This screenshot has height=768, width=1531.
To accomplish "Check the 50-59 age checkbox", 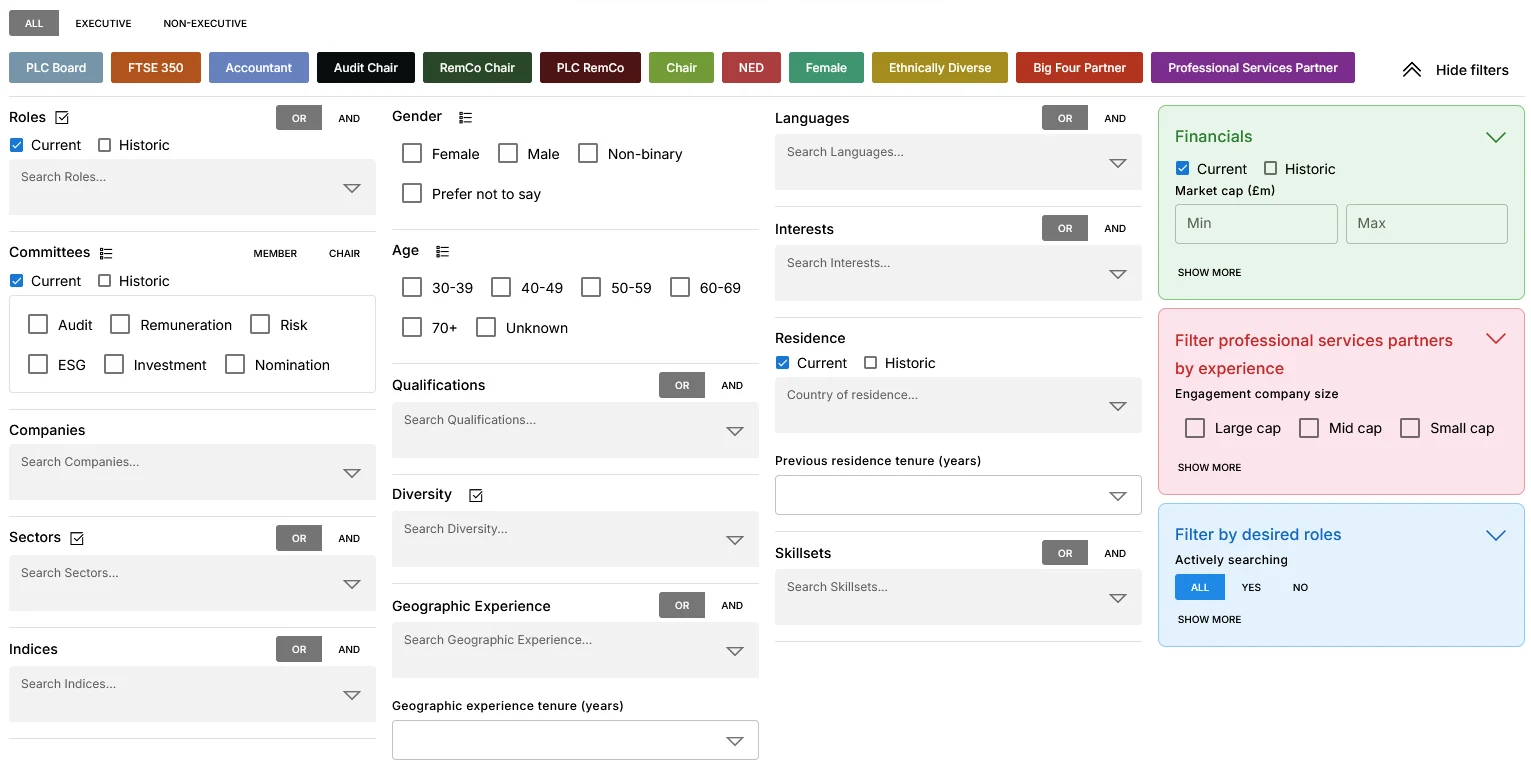I will [591, 287].
